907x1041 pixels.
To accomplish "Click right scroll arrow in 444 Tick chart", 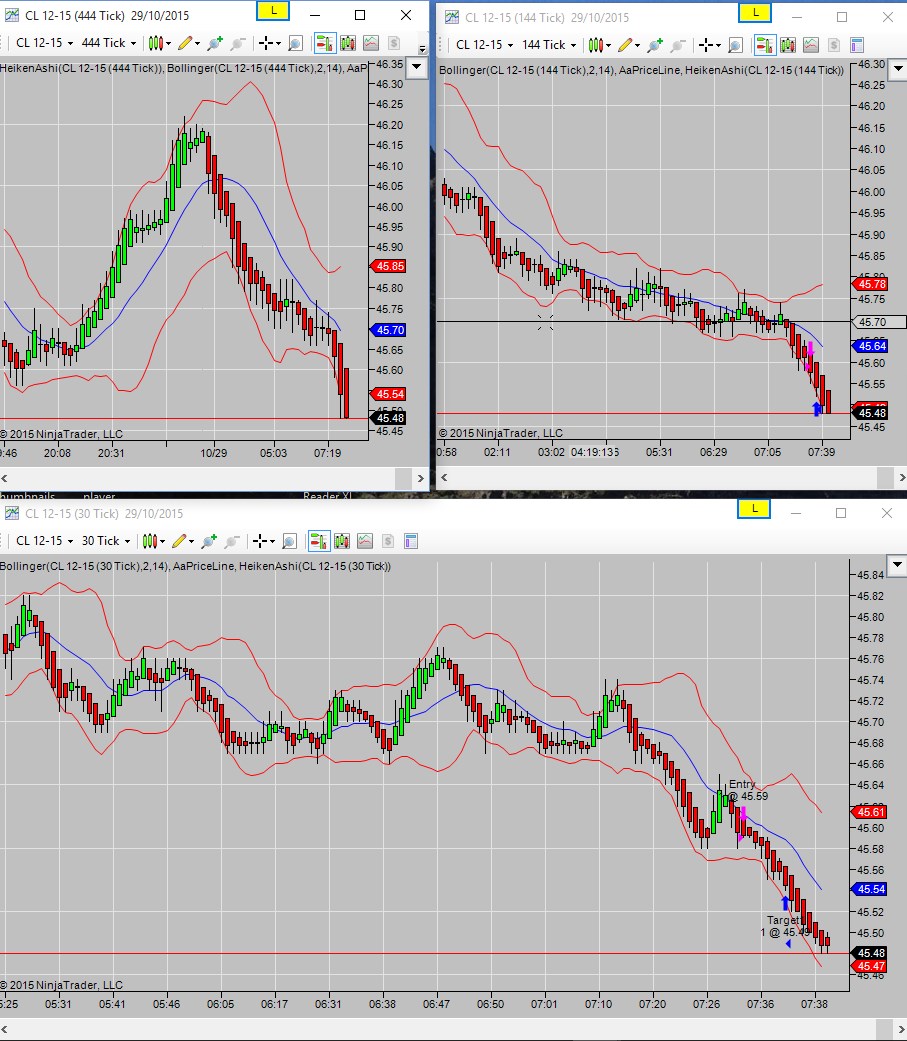I will click(x=420, y=478).
